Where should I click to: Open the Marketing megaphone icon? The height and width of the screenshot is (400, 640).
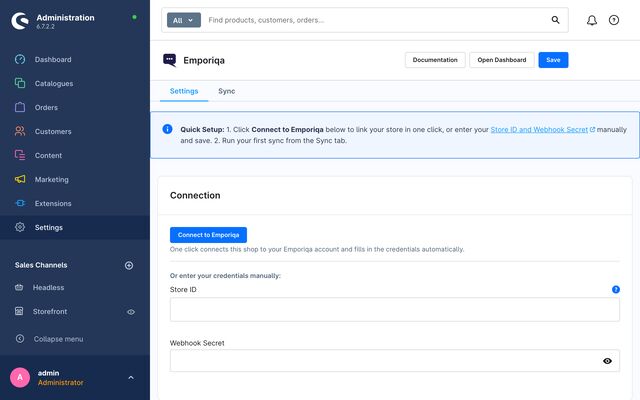20,179
